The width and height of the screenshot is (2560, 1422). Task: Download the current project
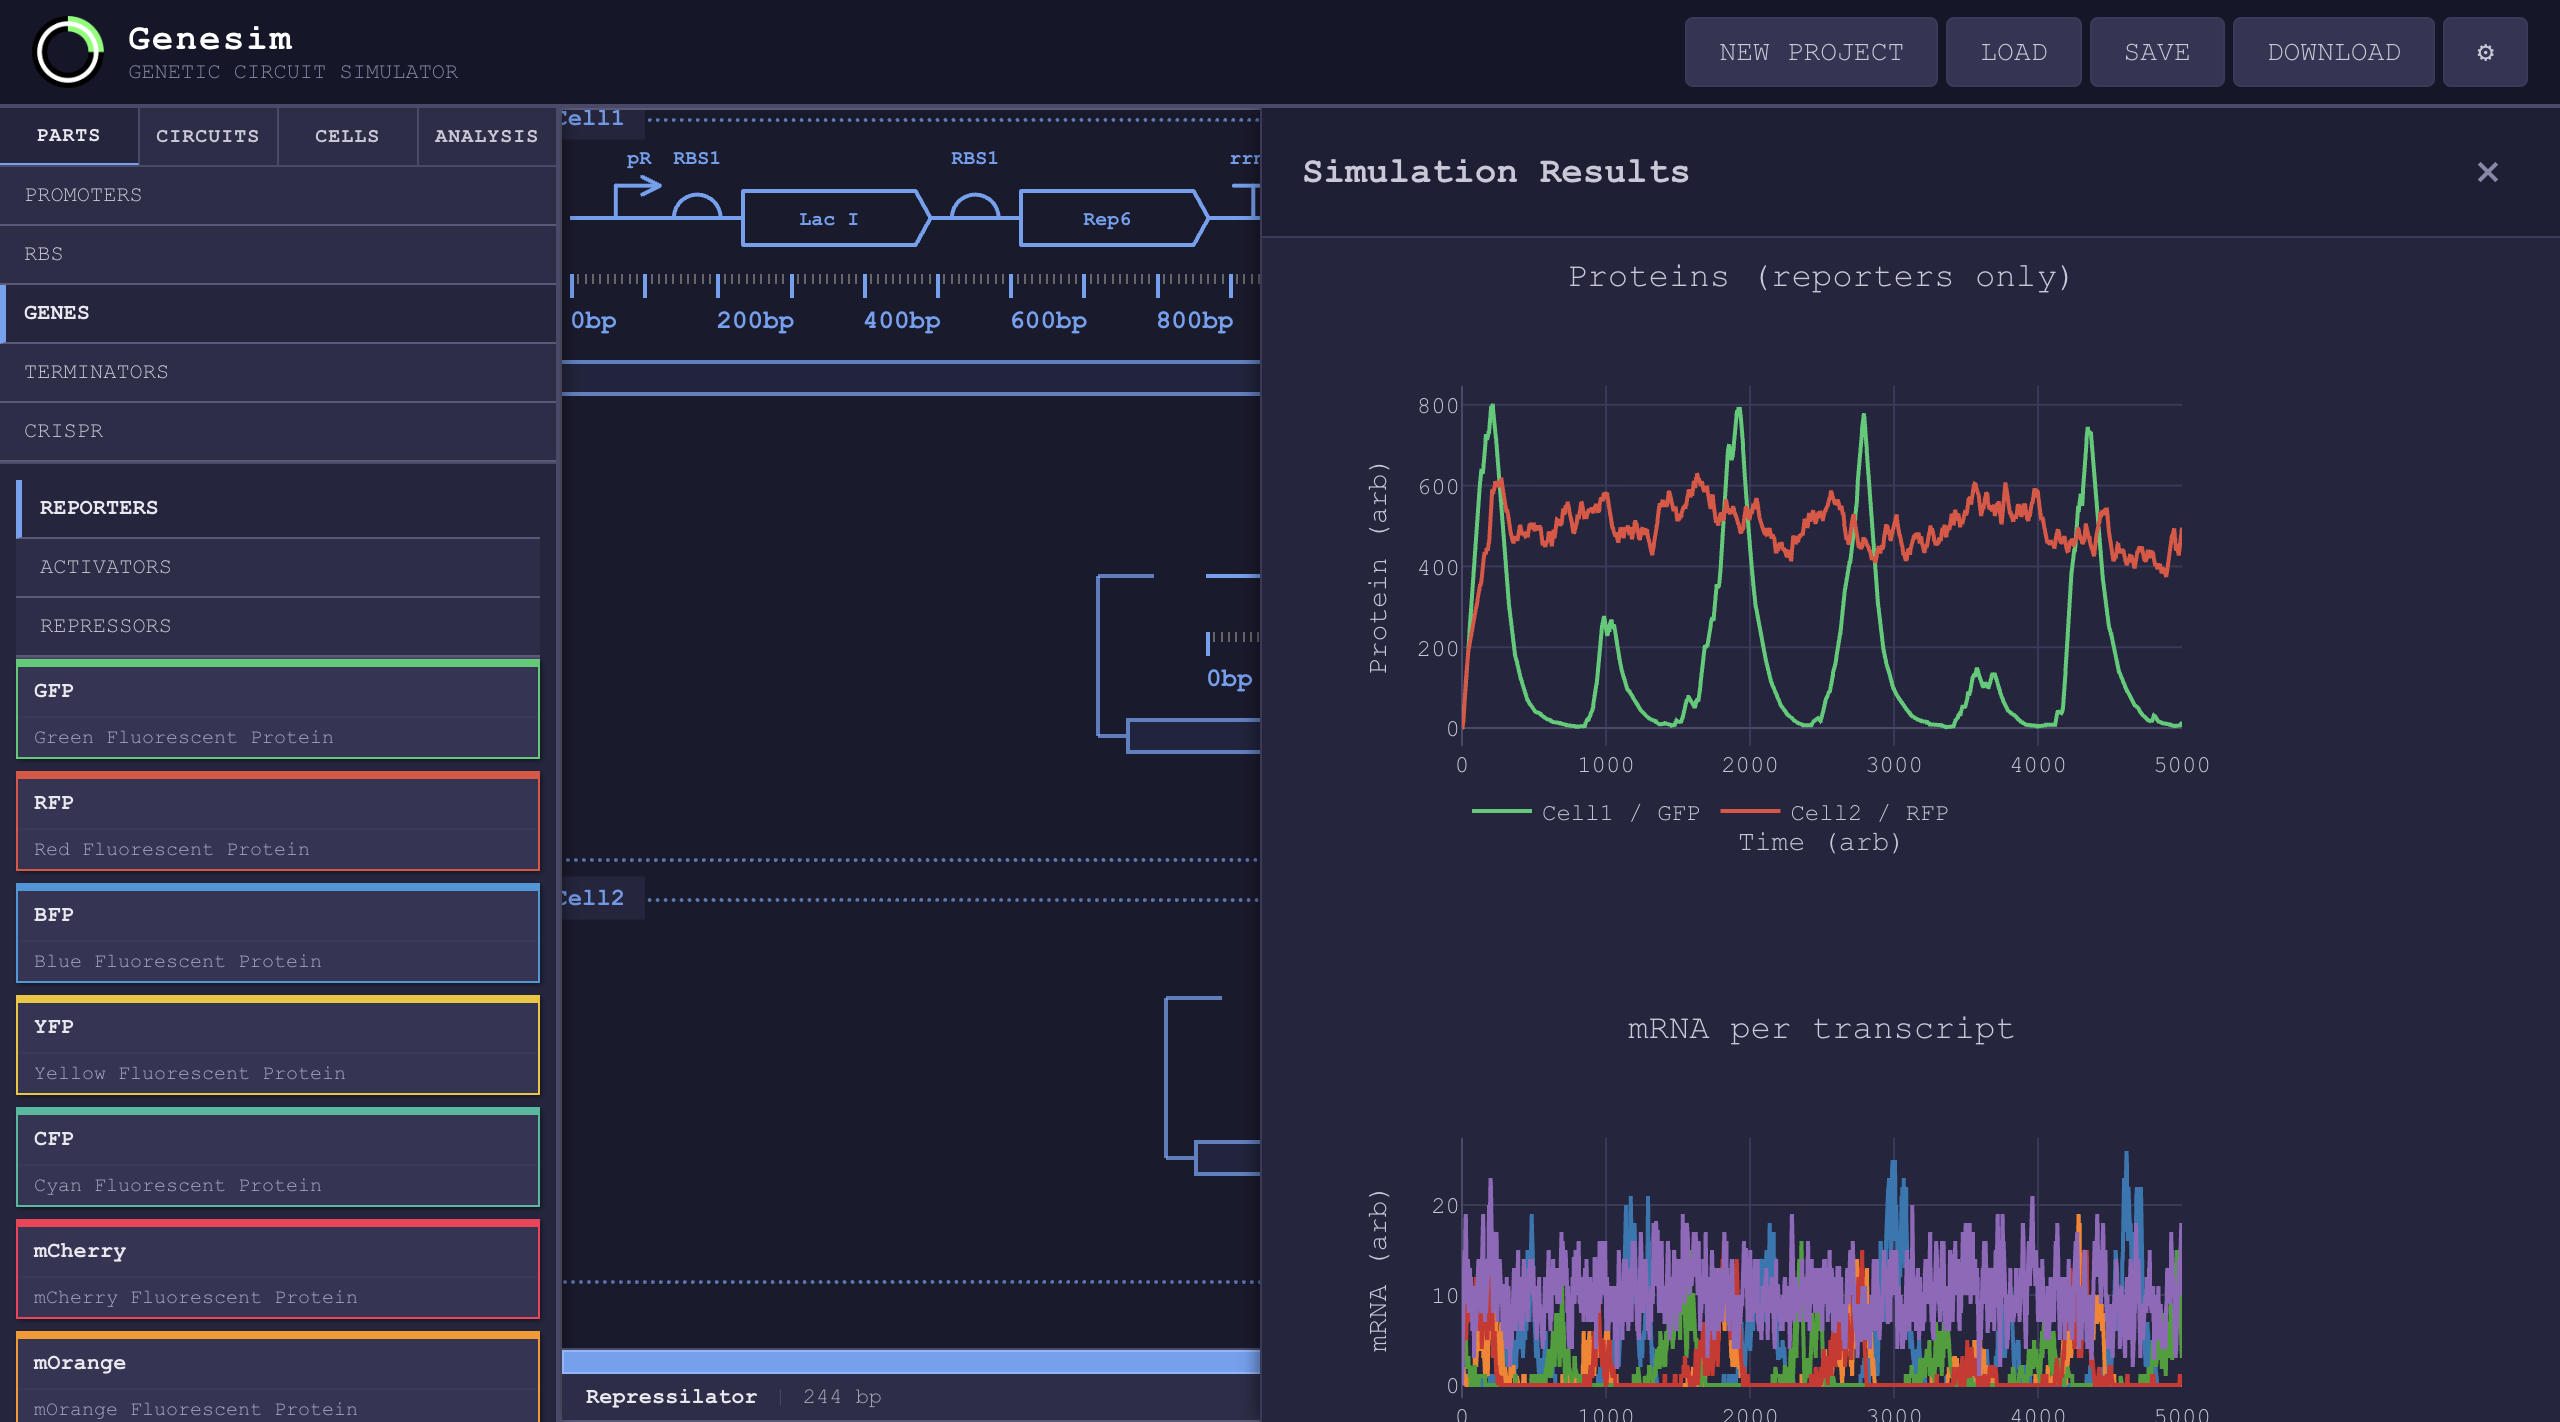click(x=2333, y=52)
